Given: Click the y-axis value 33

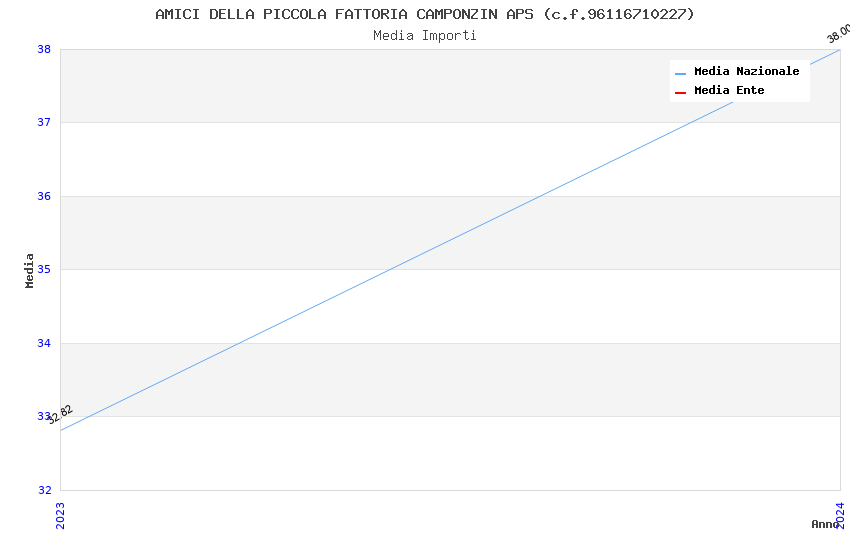Looking at the screenshot, I should pos(44,416).
